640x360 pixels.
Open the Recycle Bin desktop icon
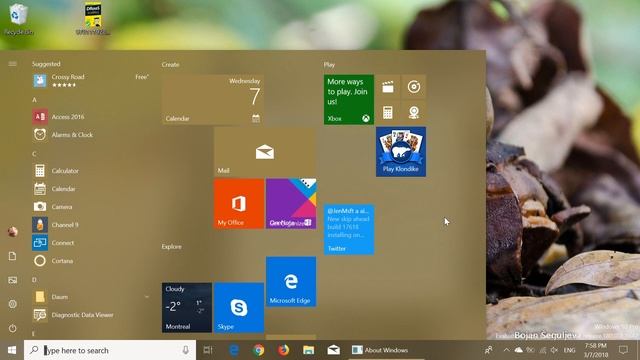(x=18, y=19)
